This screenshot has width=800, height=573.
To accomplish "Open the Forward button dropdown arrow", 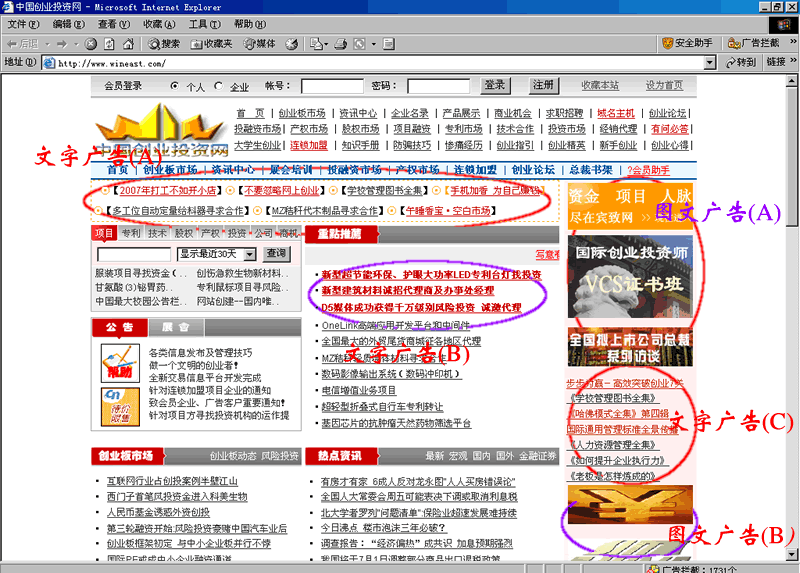I will coord(76,44).
